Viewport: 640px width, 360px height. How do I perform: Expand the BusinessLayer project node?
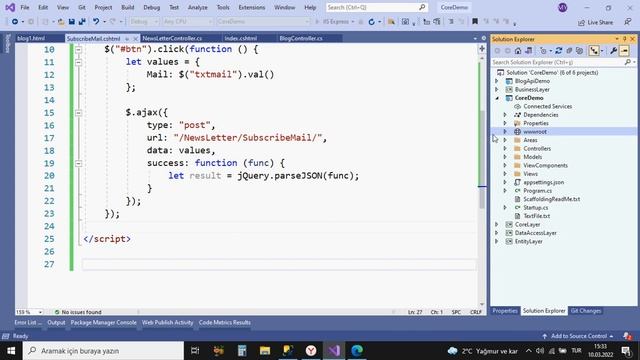coord(497,89)
